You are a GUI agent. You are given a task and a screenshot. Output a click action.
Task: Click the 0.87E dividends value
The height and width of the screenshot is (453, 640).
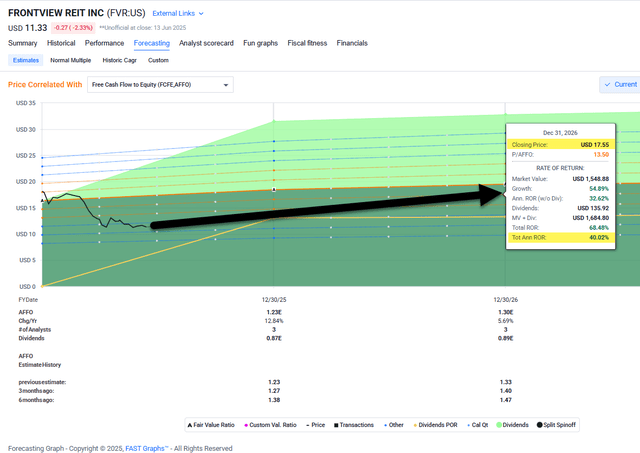pos(274,338)
